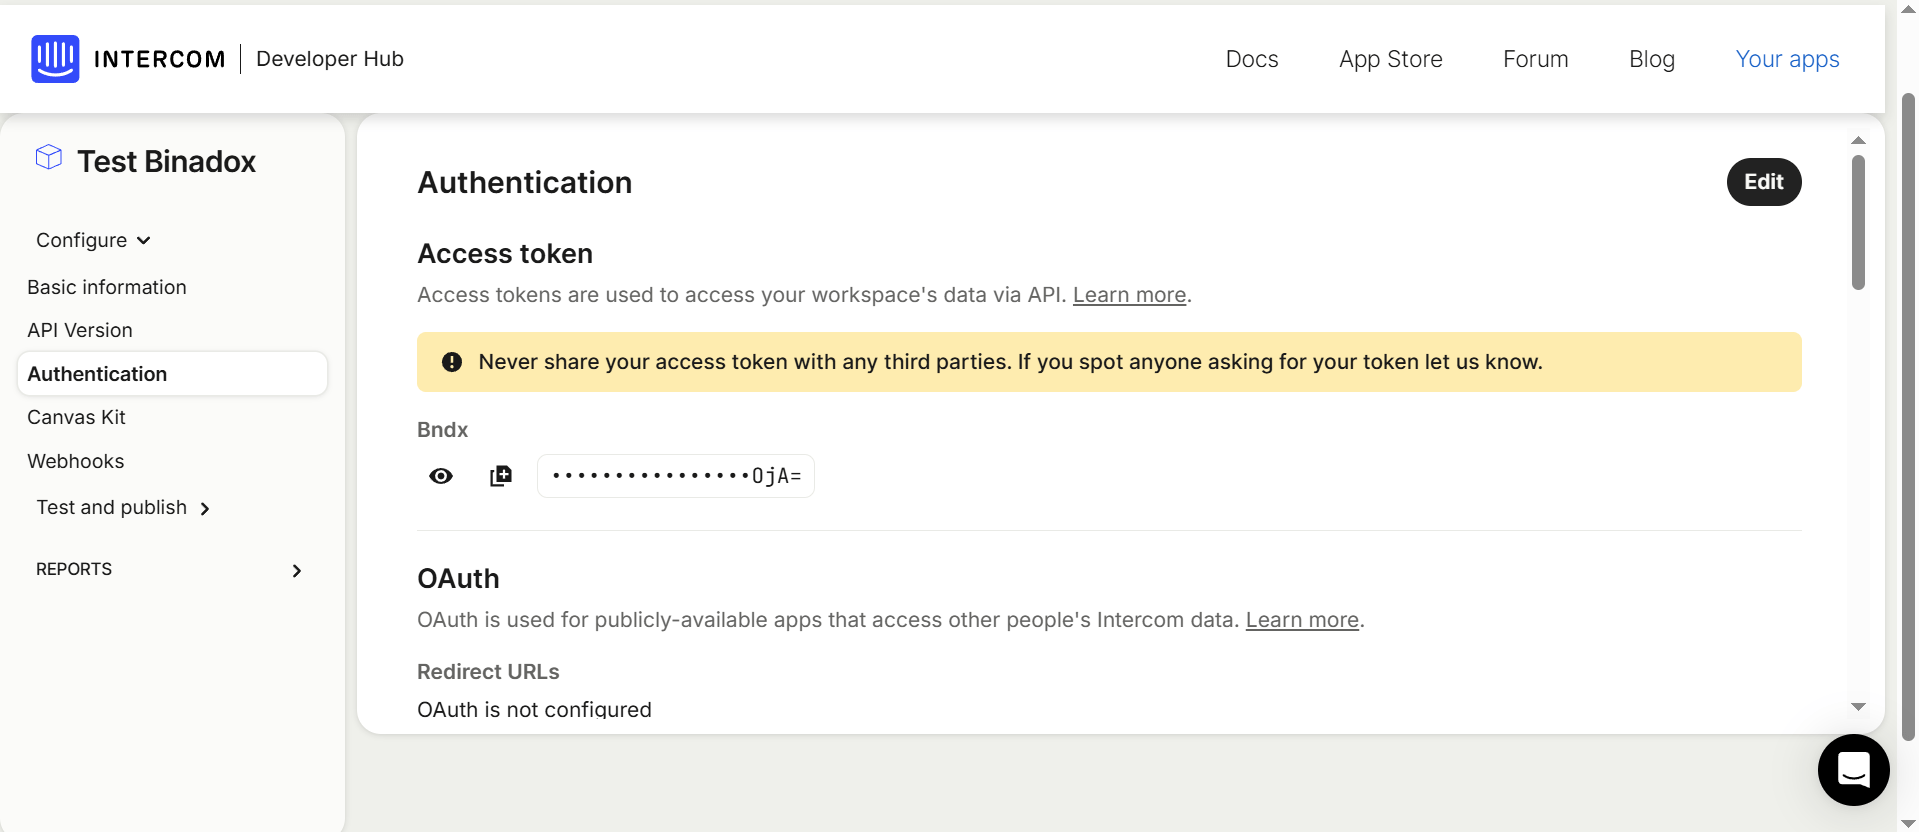Open Docs in top navigation
Image resolution: width=1919 pixels, height=832 pixels.
point(1252,59)
